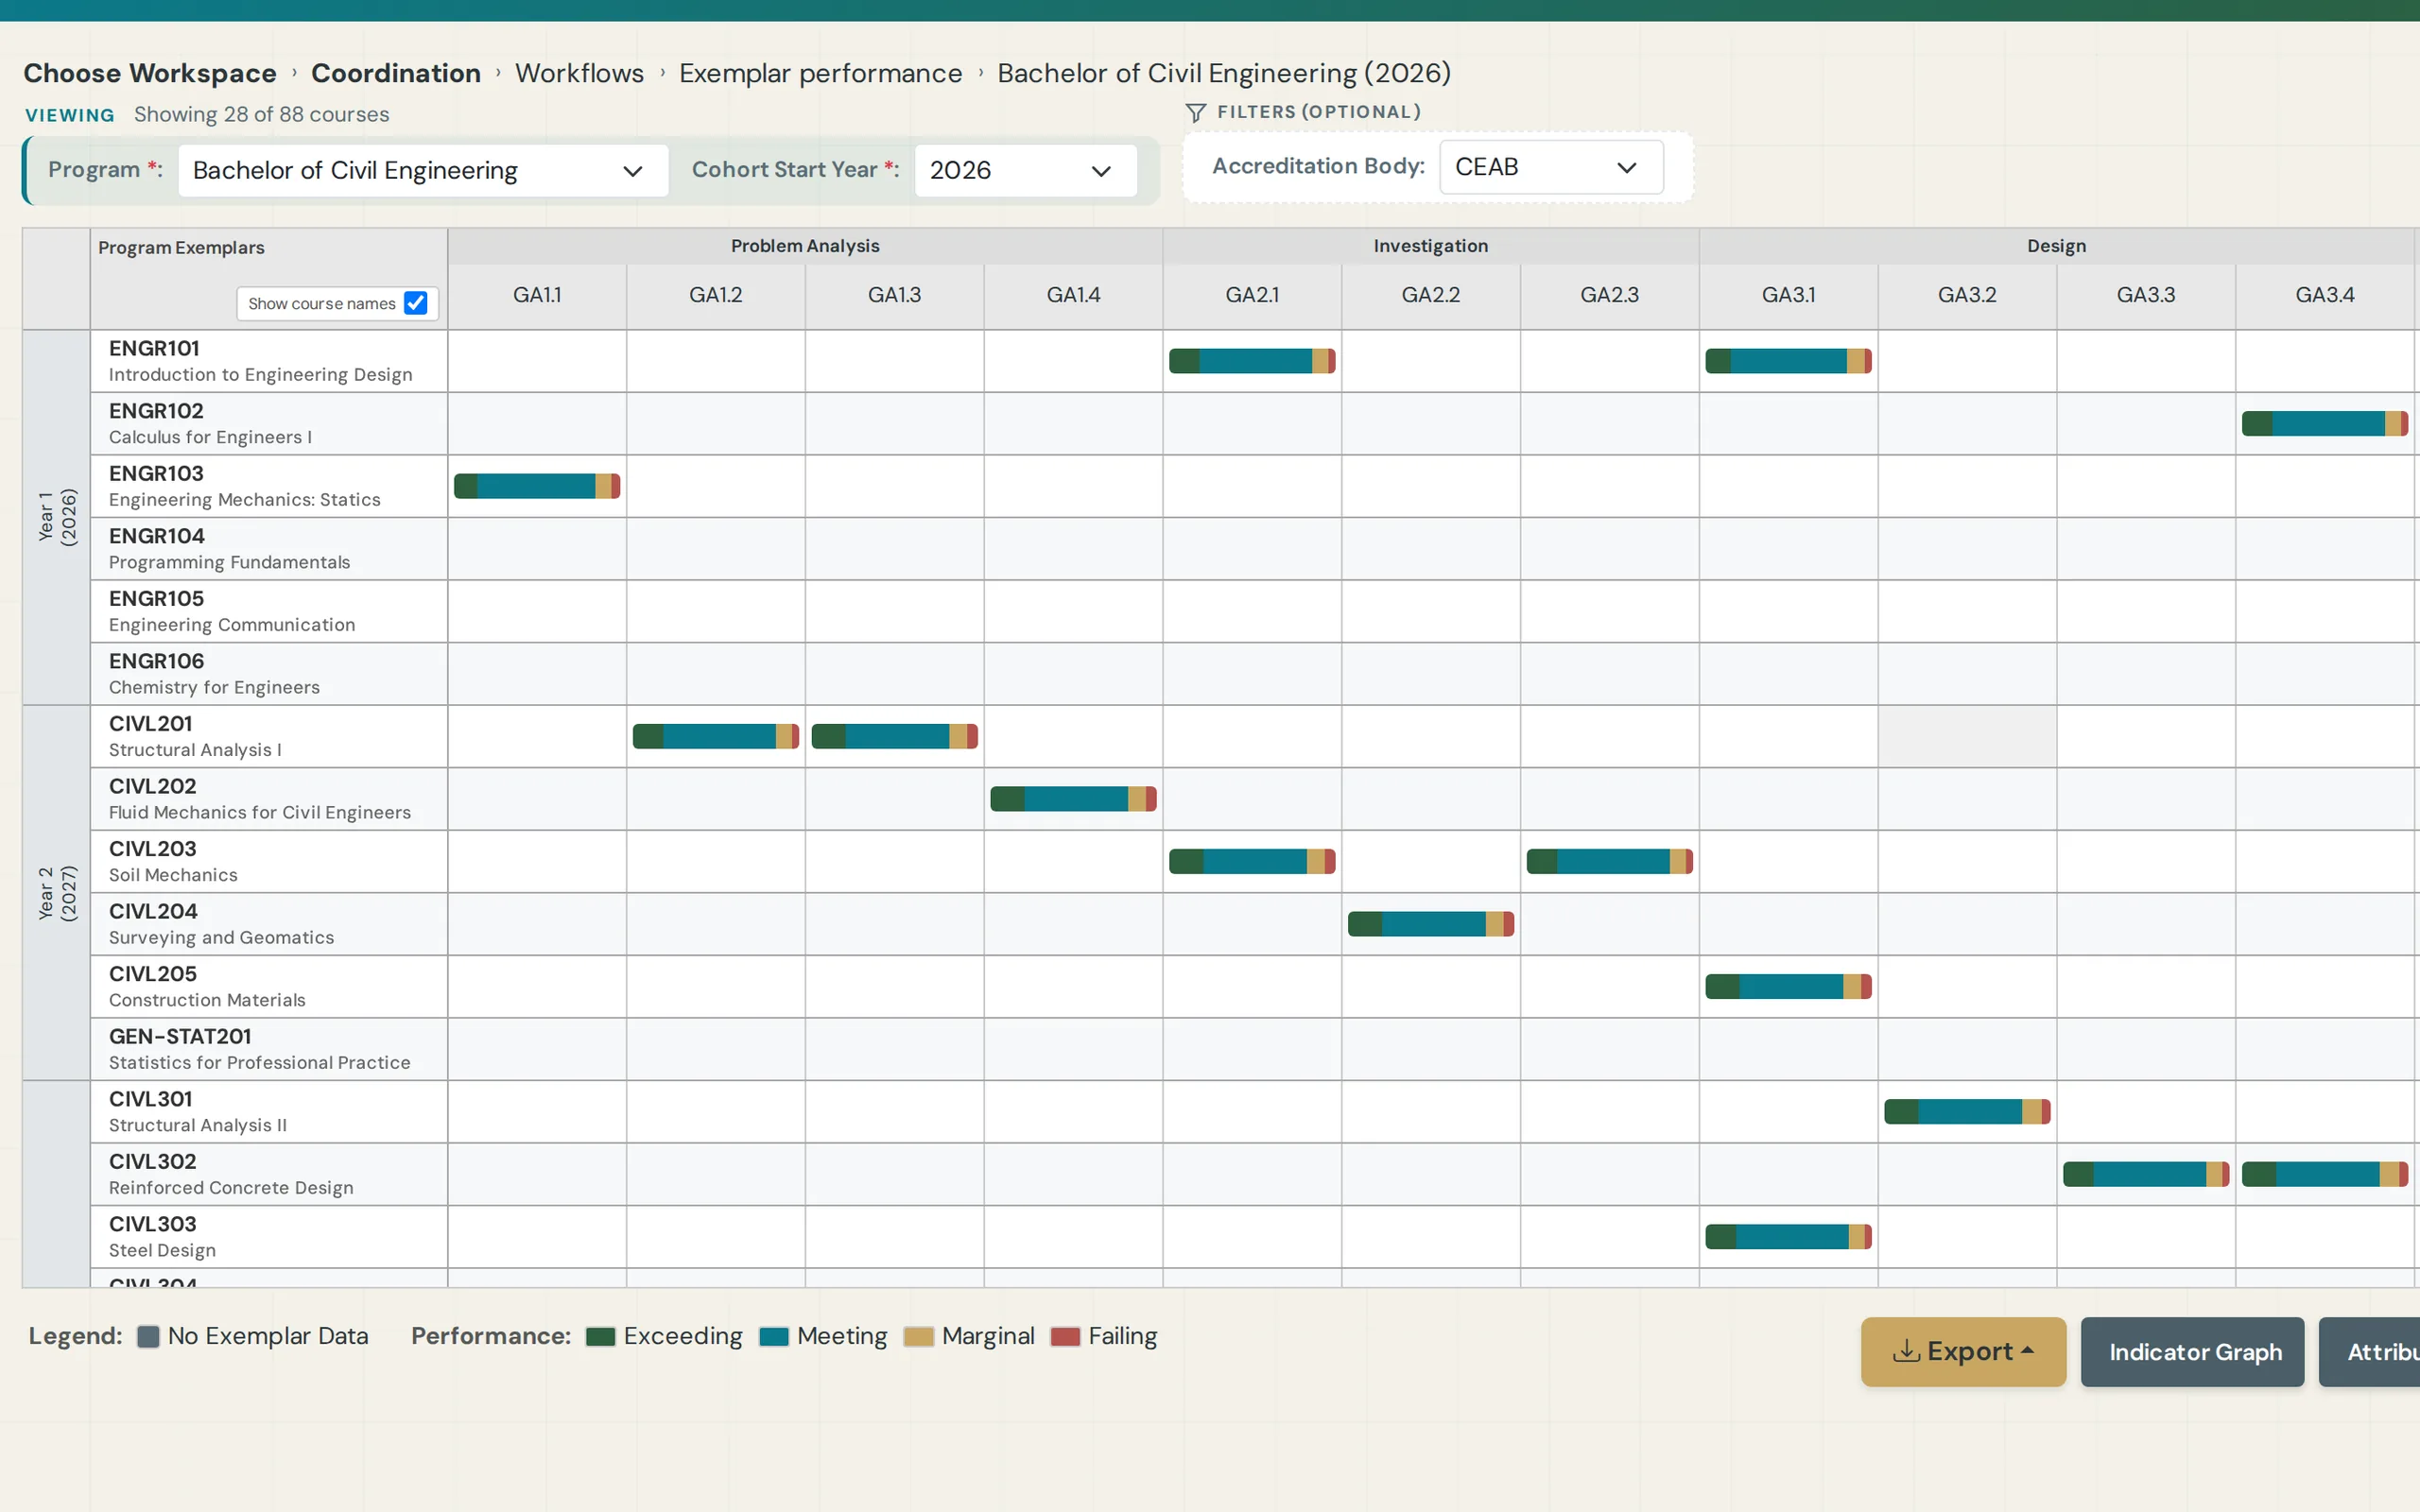Select the Design column group header

2056,246
